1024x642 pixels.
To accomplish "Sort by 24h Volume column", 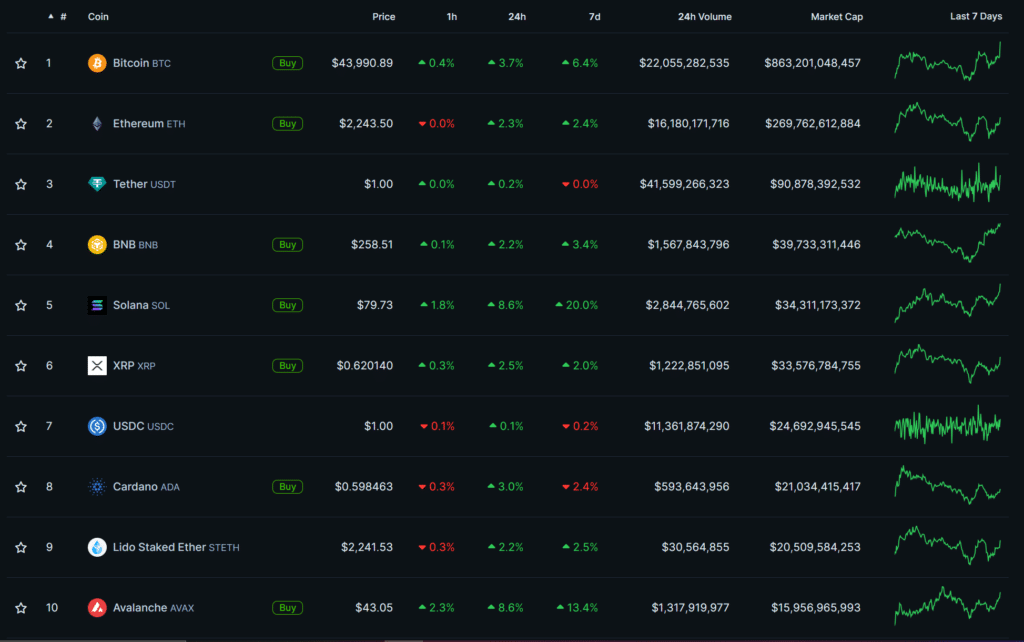I will click(705, 16).
